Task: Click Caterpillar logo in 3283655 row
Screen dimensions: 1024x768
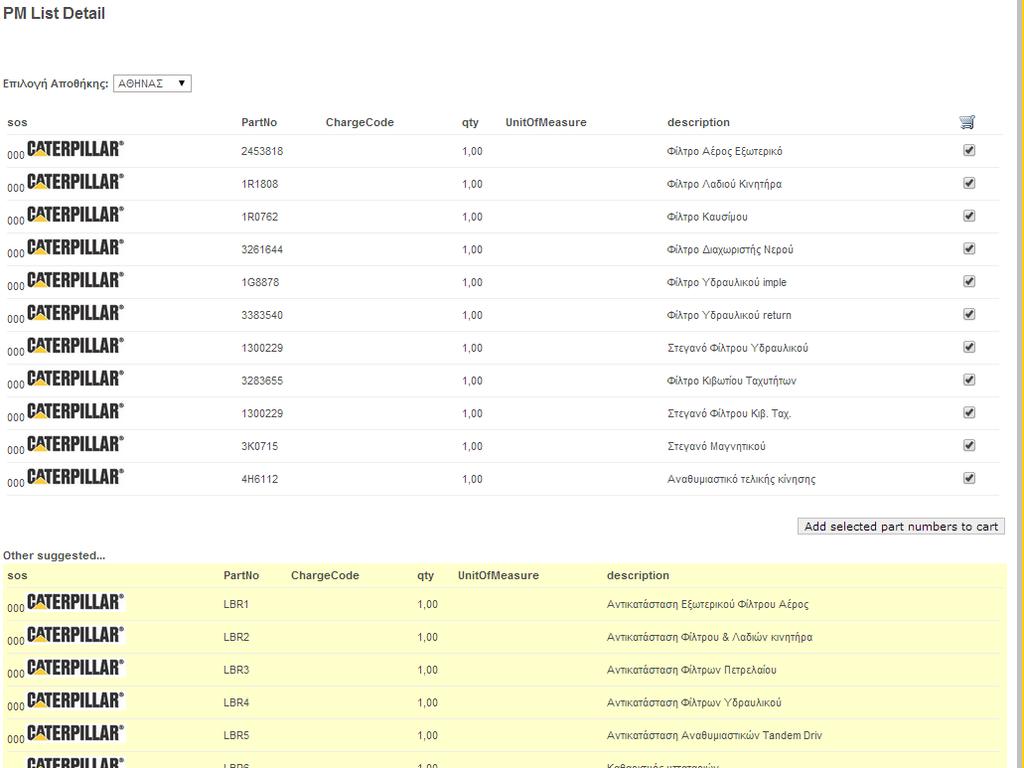Action: [x=75, y=378]
